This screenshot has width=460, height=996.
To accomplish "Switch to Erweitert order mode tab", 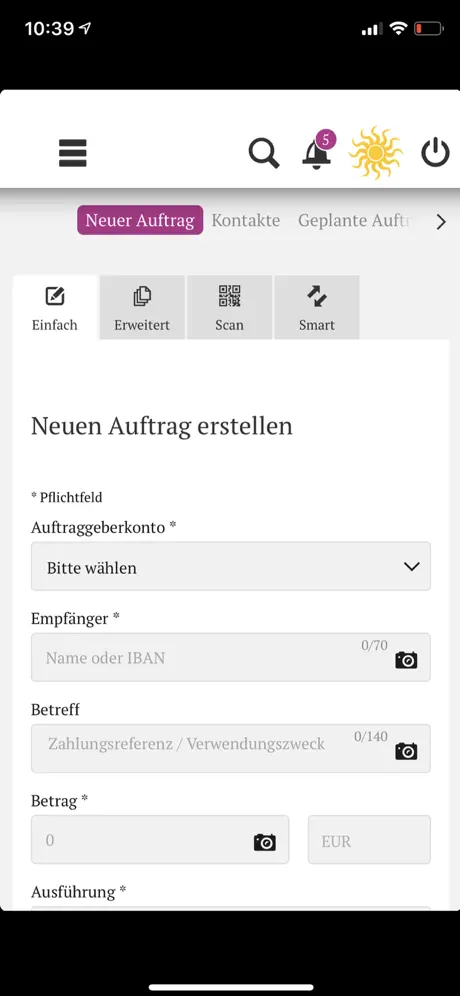I will (x=142, y=307).
